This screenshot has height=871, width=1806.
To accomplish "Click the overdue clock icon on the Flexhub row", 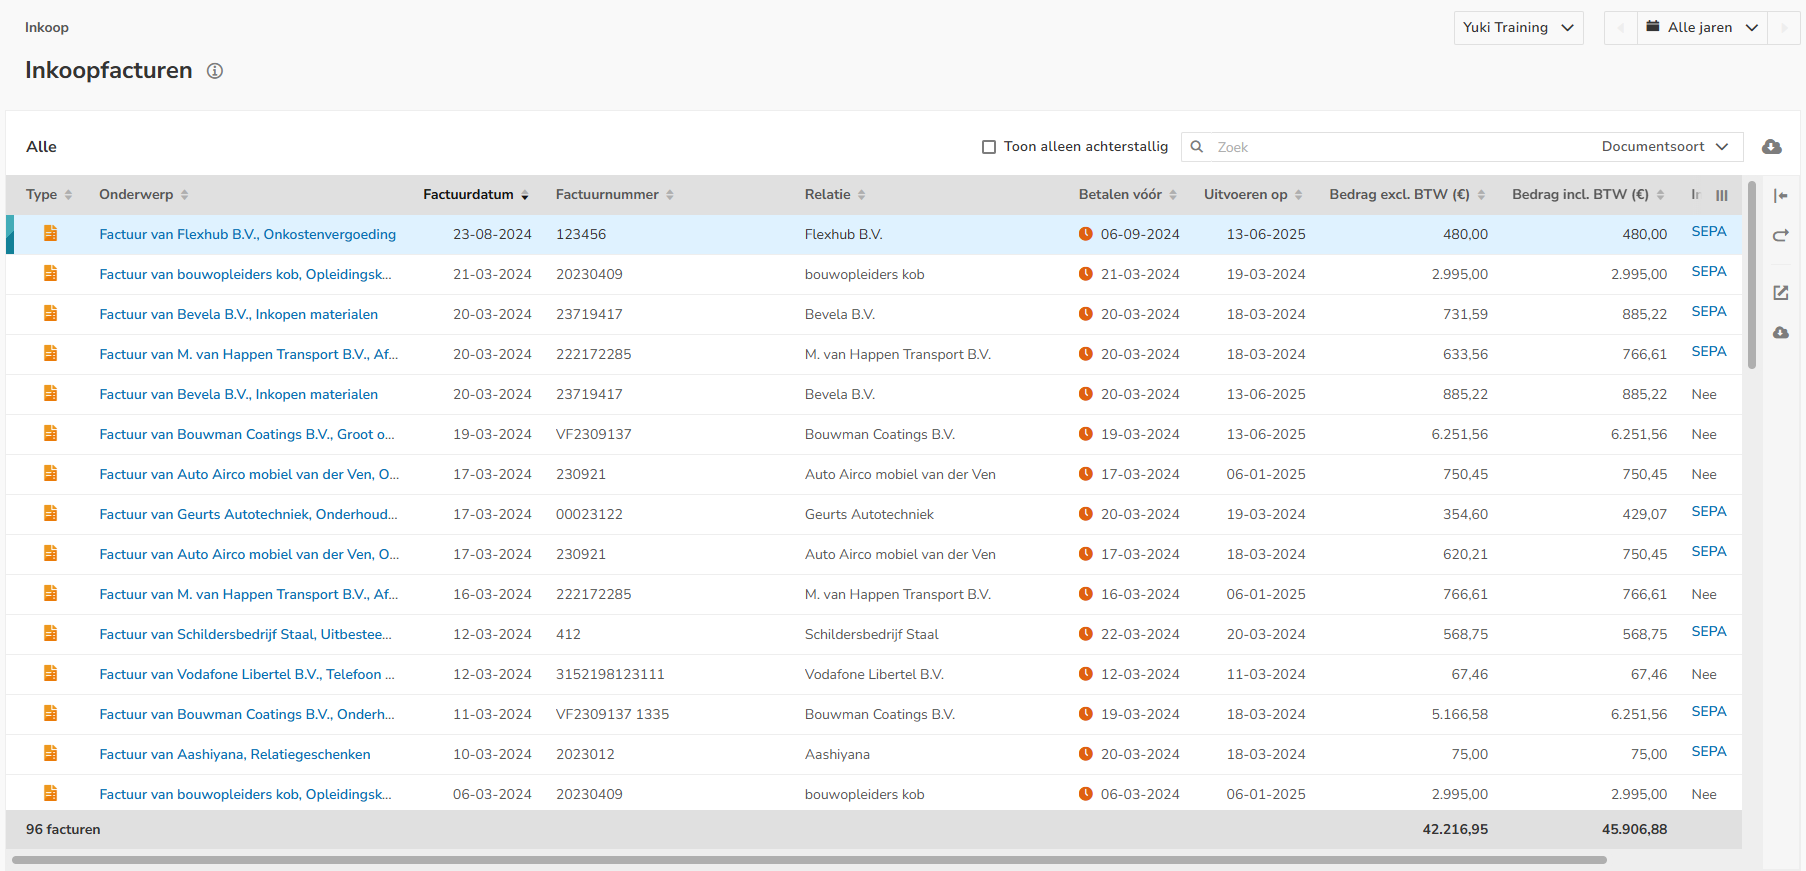I will click(x=1086, y=234).
